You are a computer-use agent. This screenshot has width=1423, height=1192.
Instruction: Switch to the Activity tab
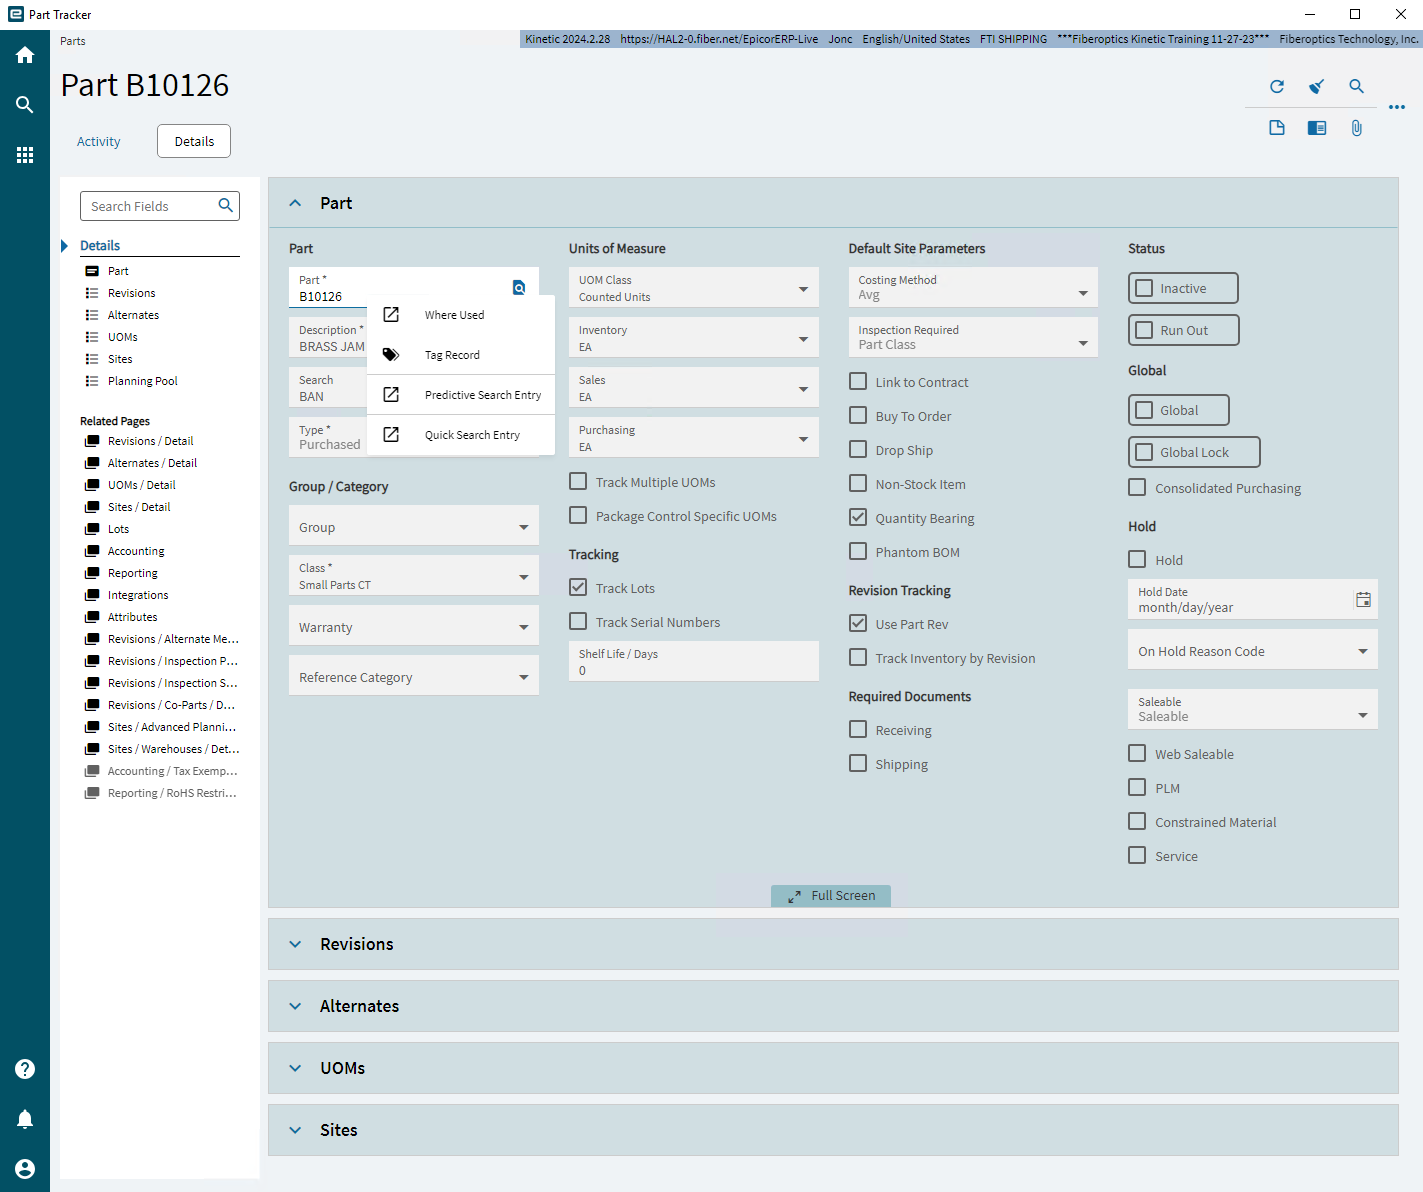coord(98,141)
